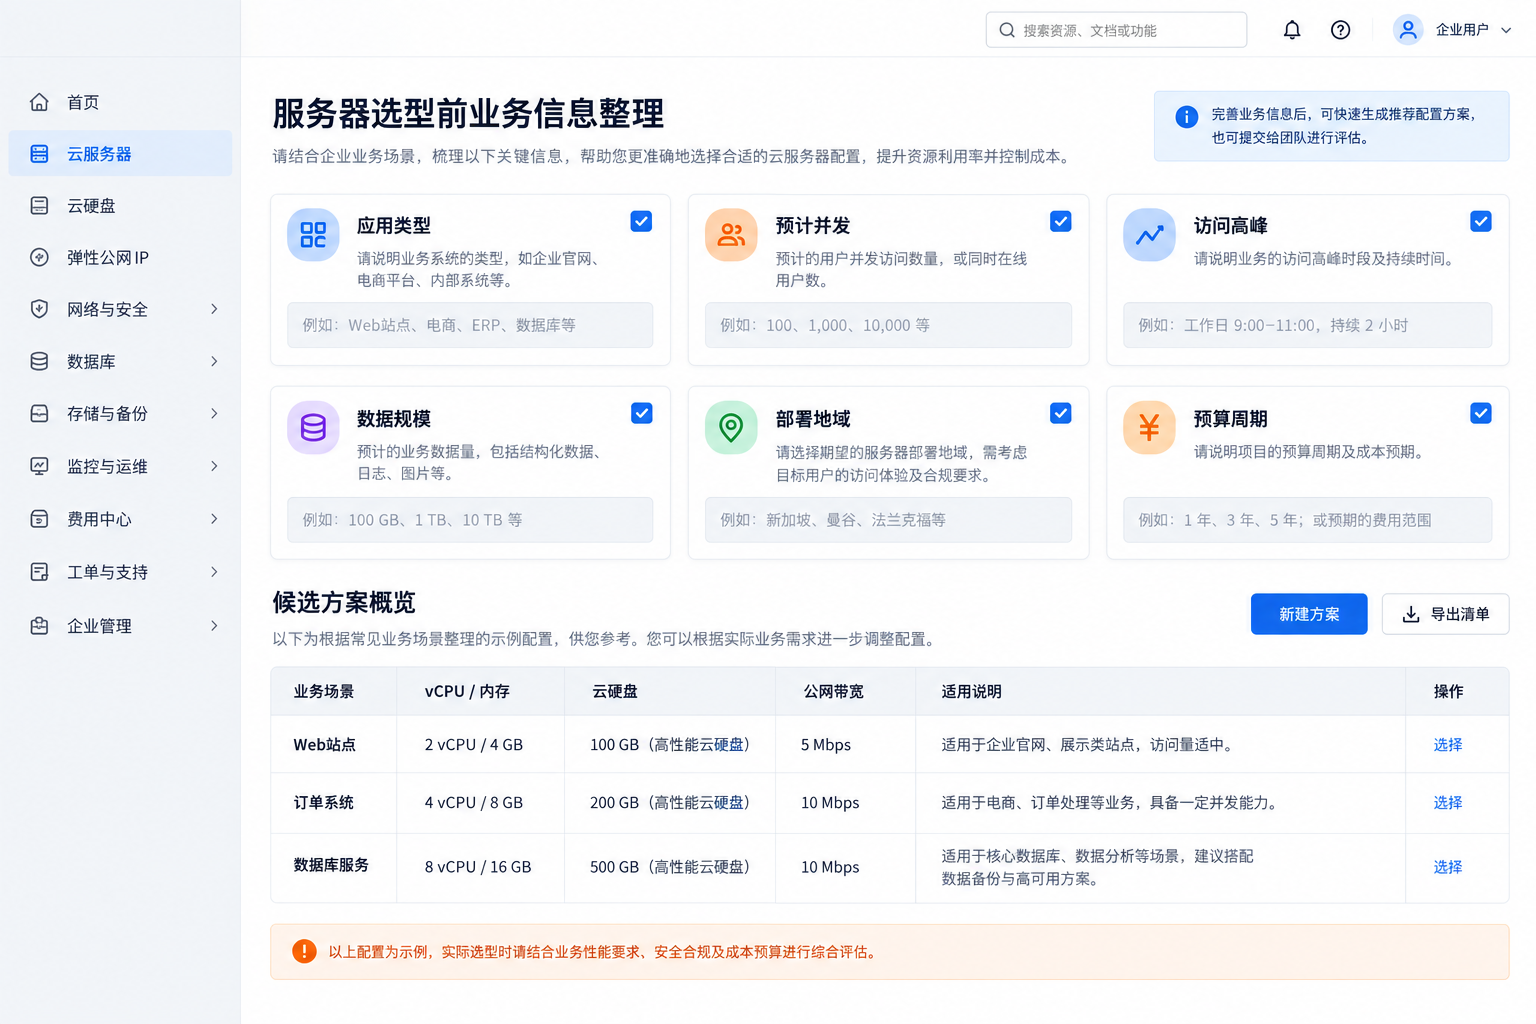Click 选择 for the 订单系统 row

(x=1447, y=803)
